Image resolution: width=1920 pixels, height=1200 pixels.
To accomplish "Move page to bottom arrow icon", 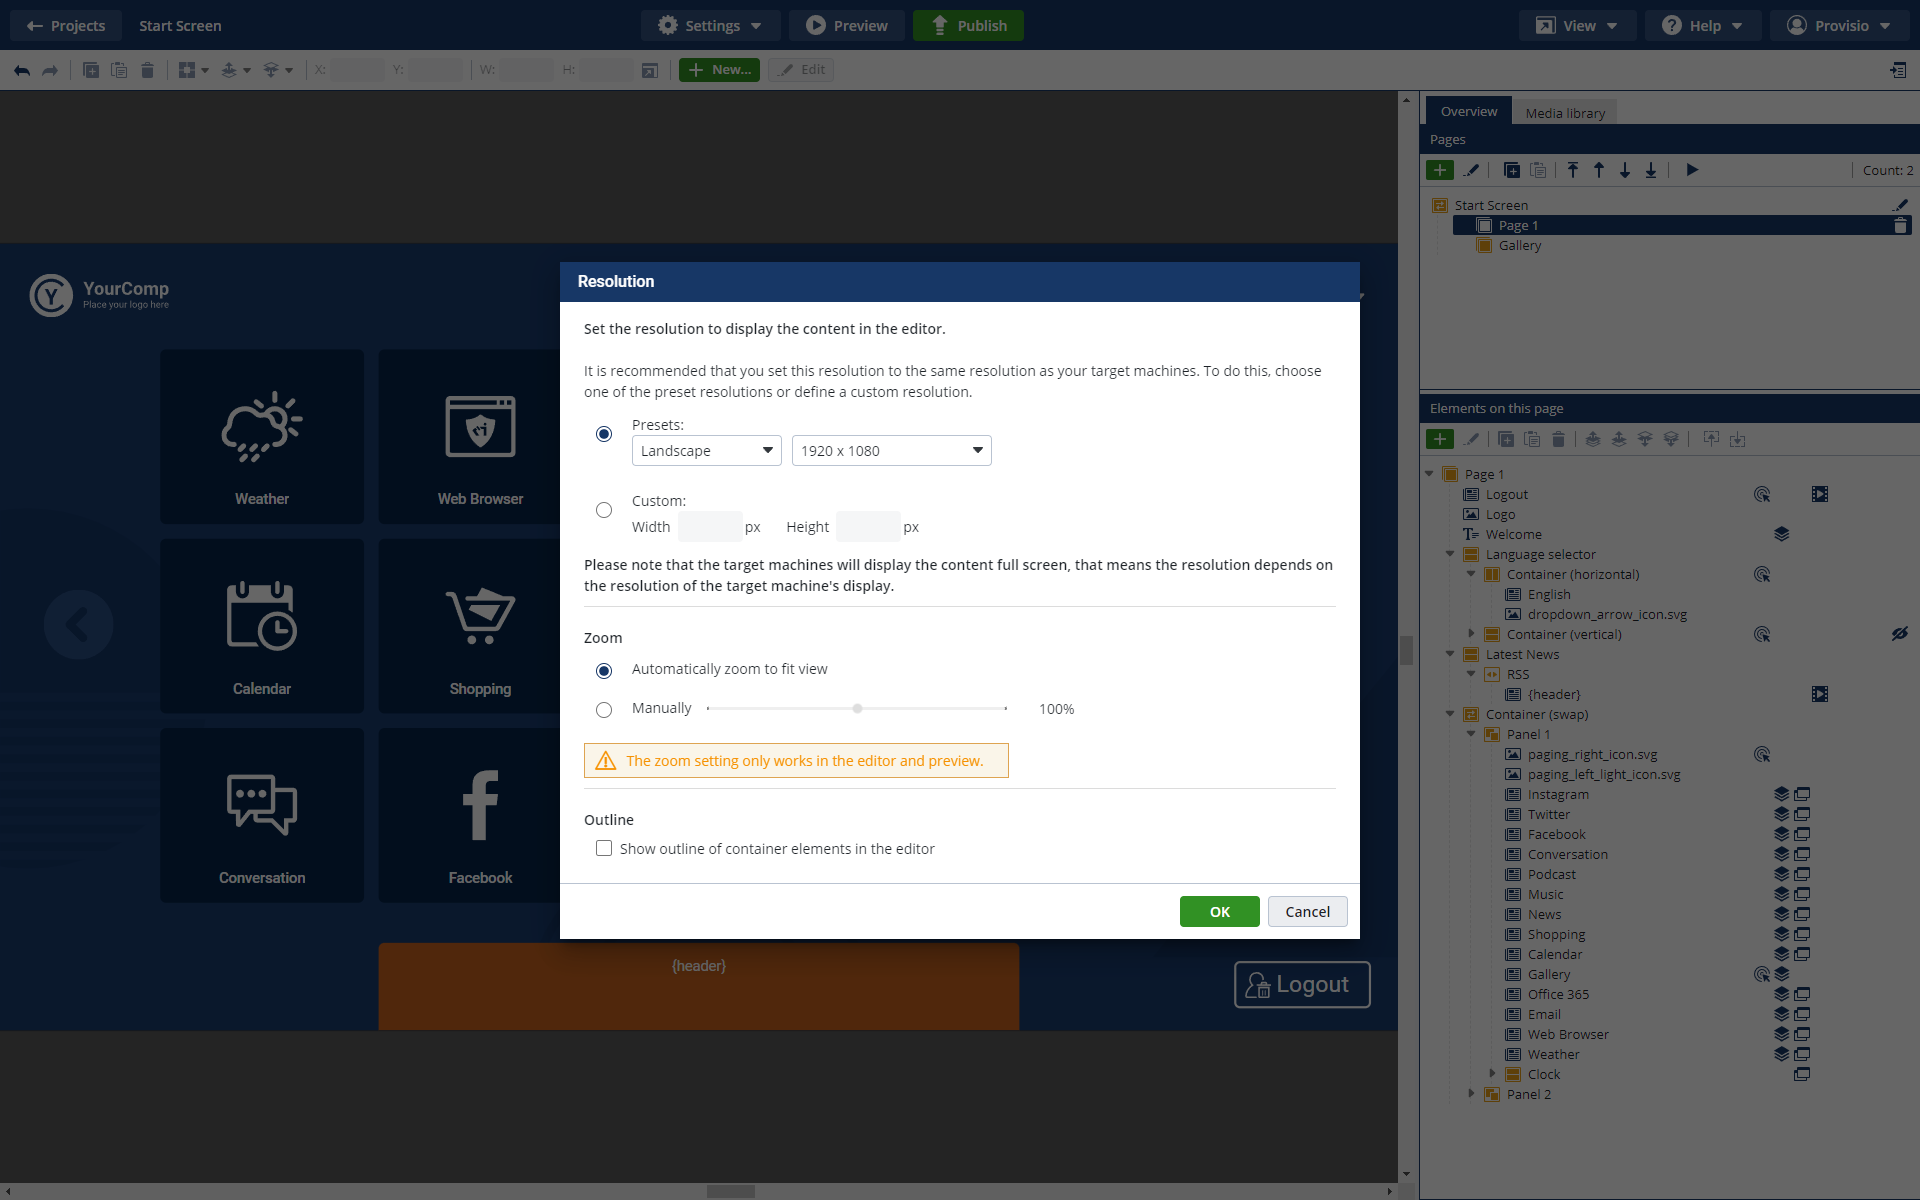I will click(x=1651, y=170).
